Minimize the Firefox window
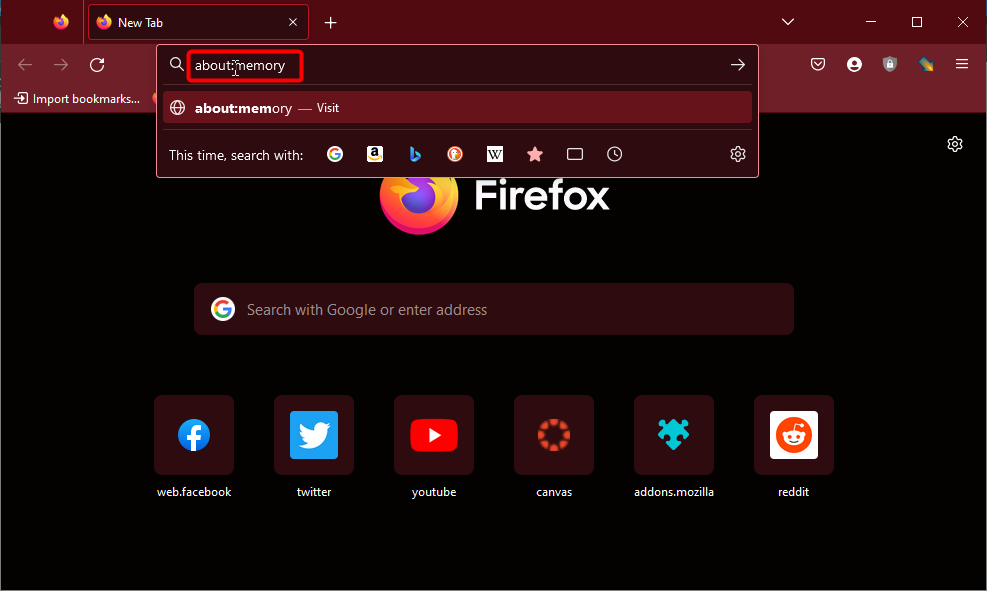Image resolution: width=987 pixels, height=591 pixels. 871,22
